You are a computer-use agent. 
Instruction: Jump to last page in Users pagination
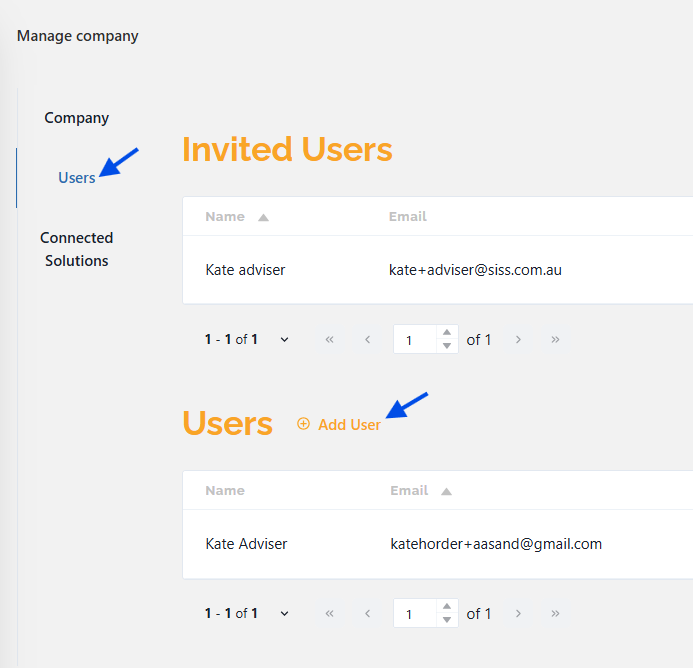pos(555,613)
